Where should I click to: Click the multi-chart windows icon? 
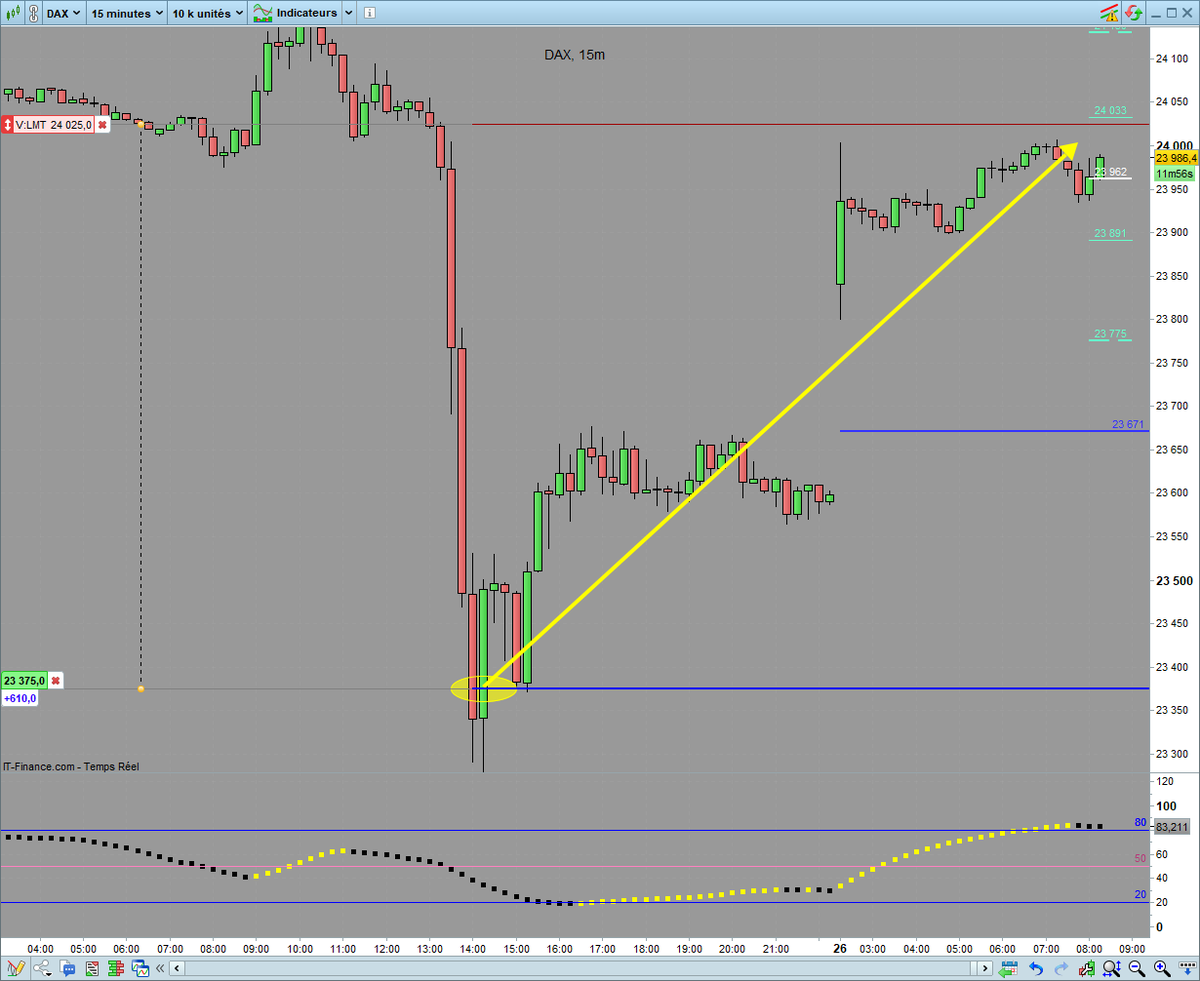[140, 968]
